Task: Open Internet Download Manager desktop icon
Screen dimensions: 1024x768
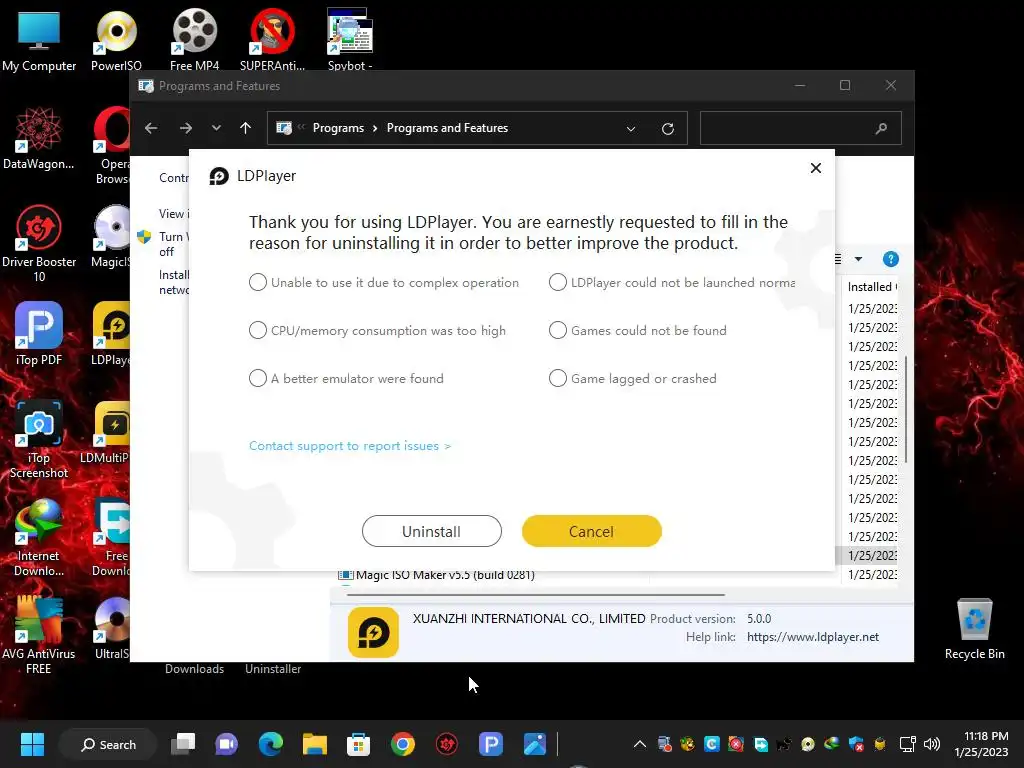Action: [x=39, y=538]
